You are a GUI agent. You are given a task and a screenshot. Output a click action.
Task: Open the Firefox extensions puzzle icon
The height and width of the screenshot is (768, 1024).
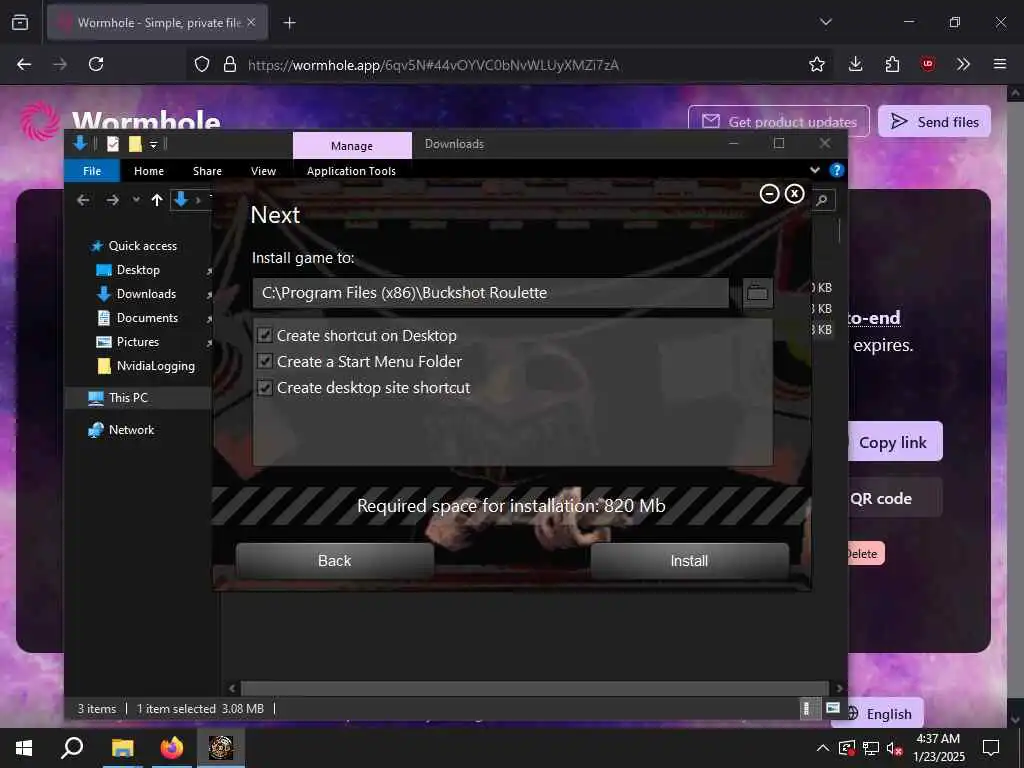click(x=892, y=64)
